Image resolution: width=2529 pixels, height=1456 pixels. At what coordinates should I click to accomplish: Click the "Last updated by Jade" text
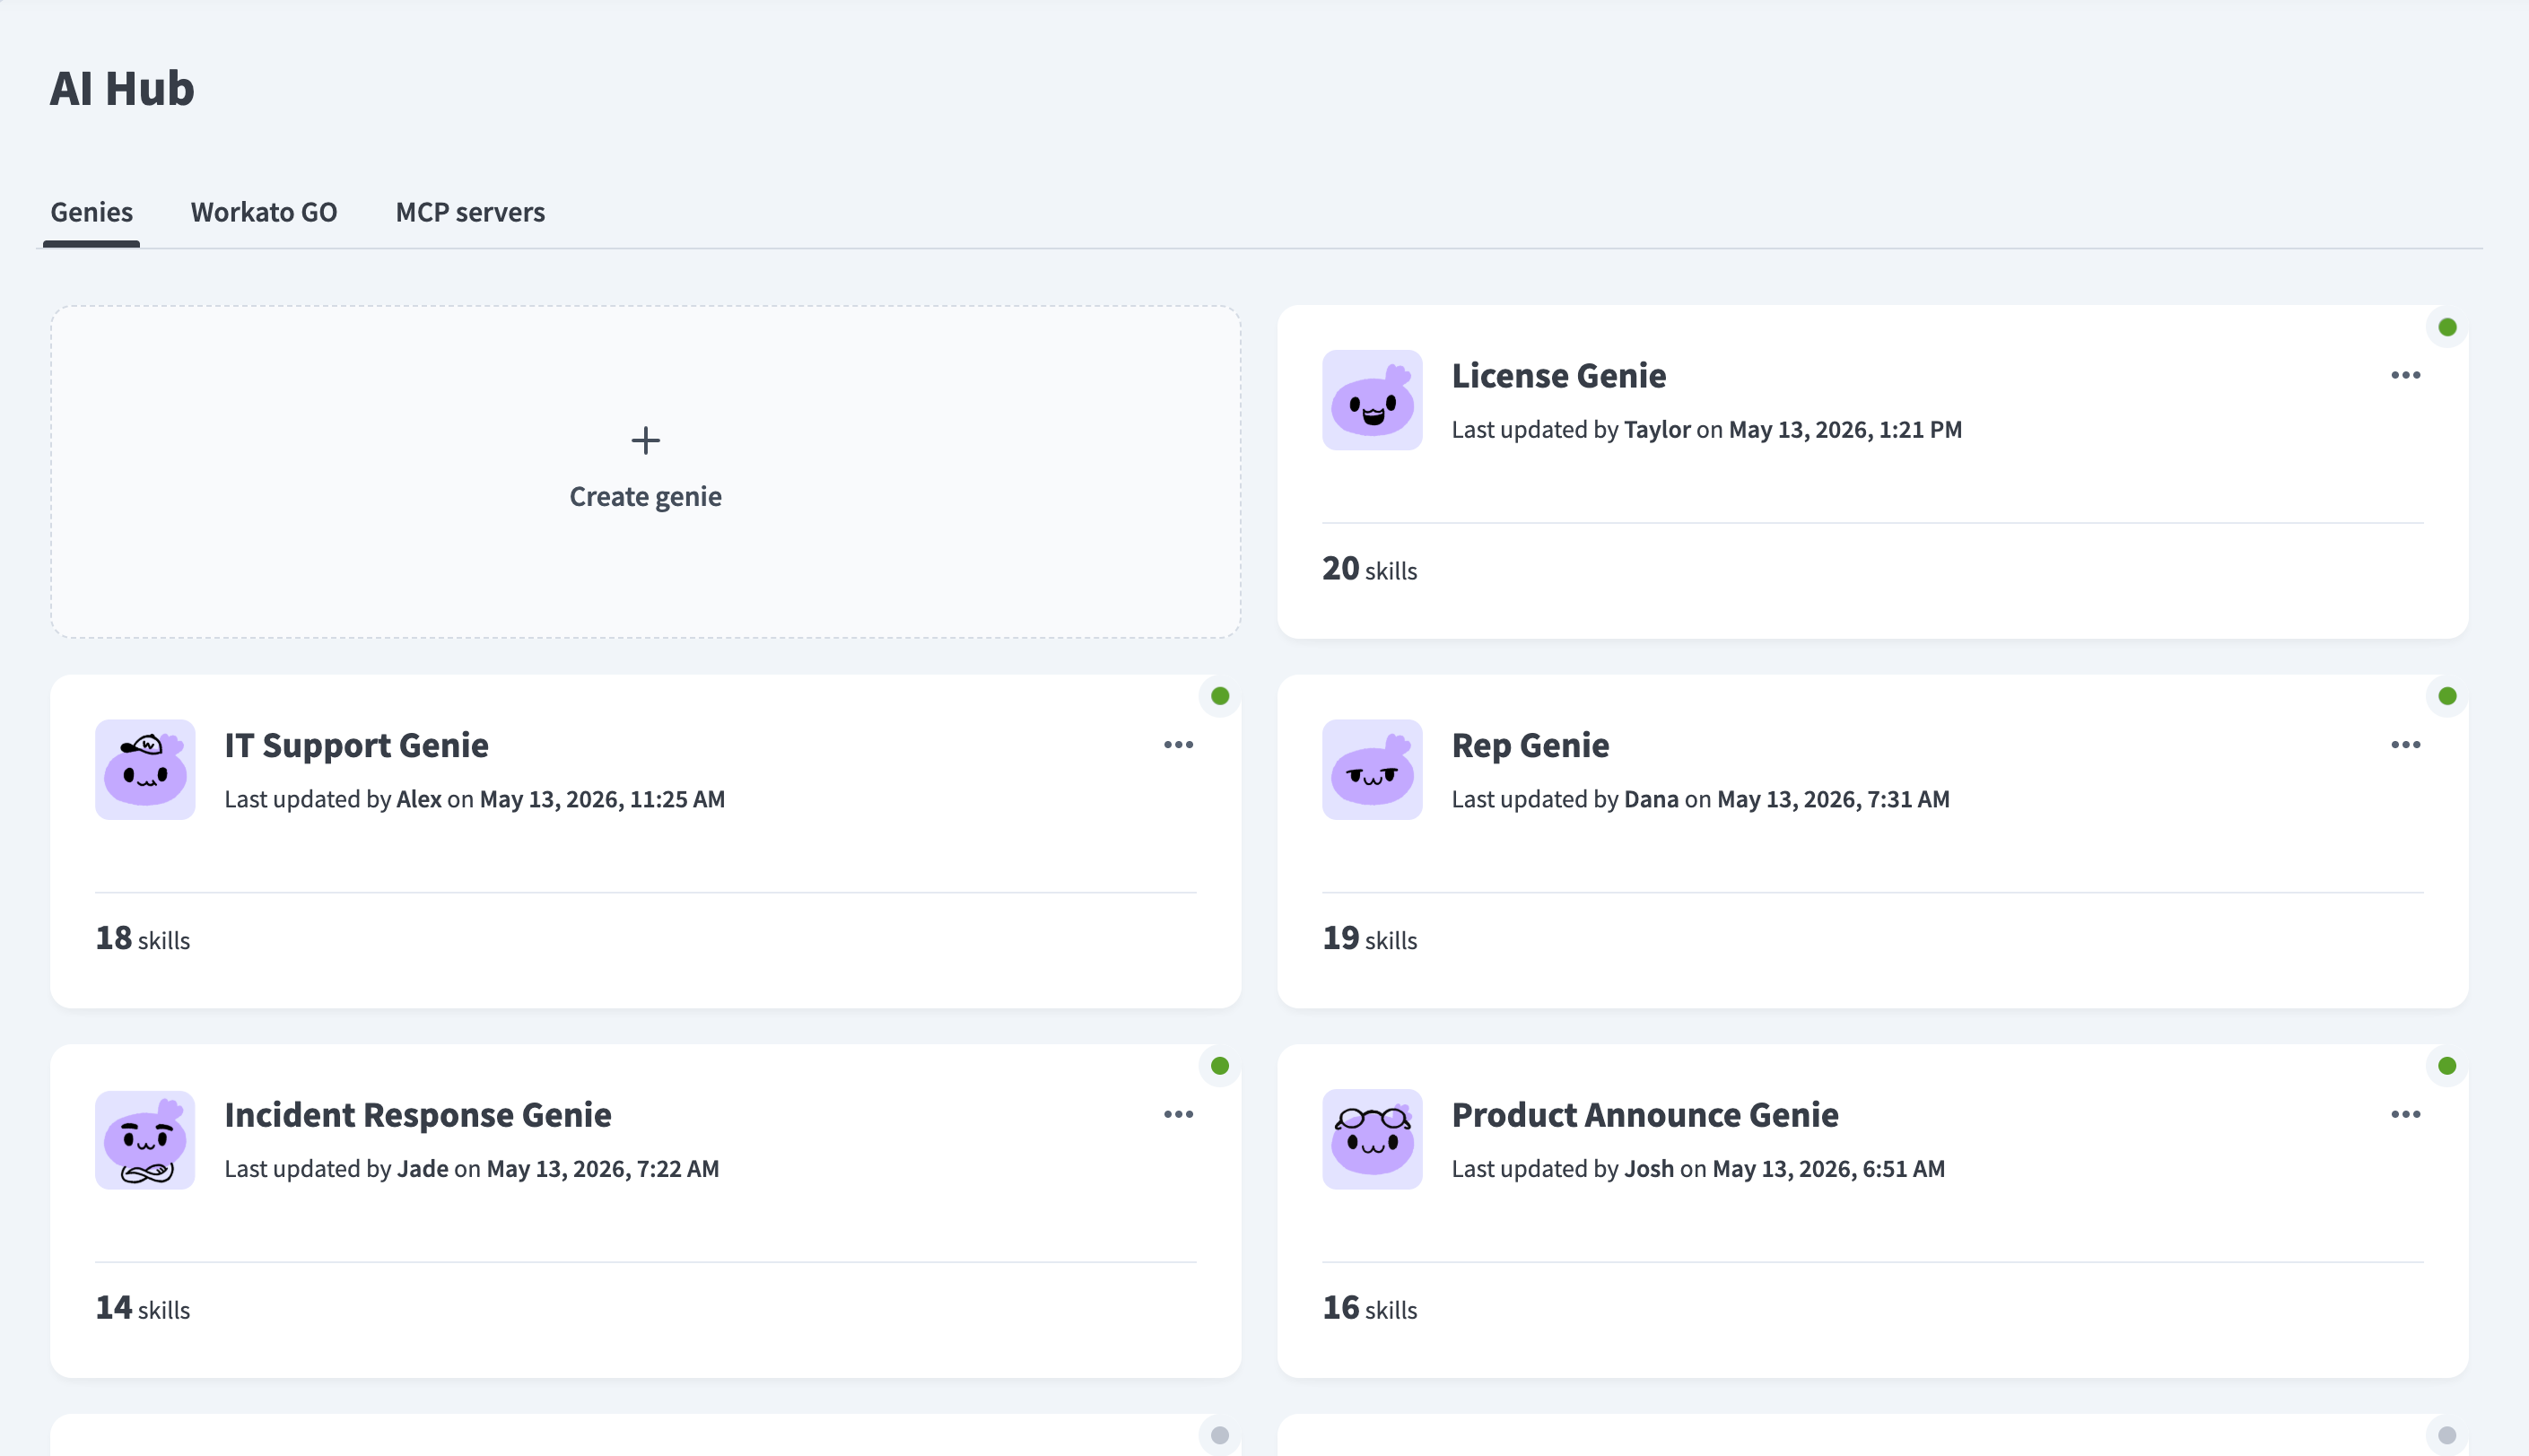pyautogui.click(x=336, y=1169)
